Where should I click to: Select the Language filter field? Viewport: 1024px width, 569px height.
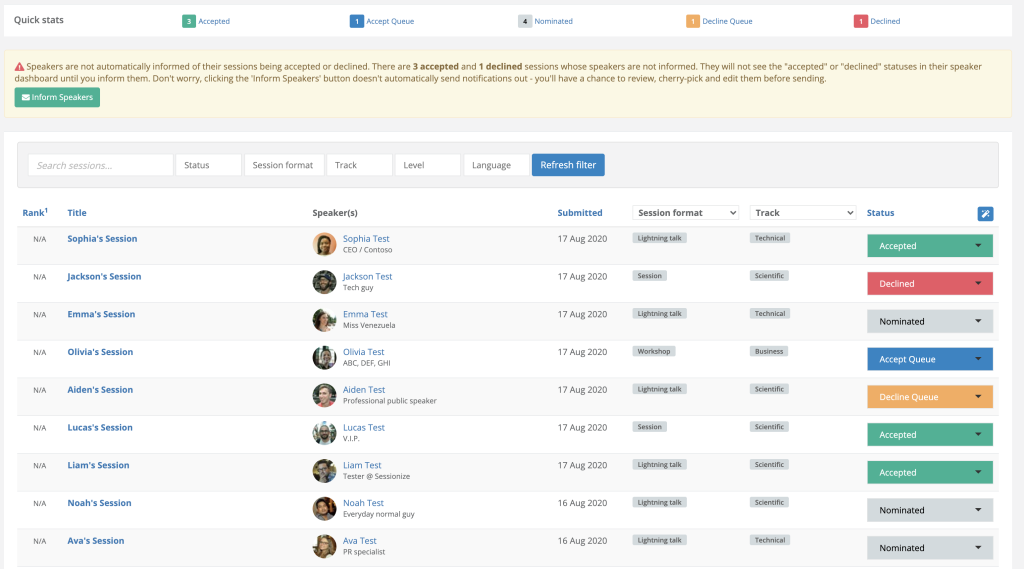pyautogui.click(x=496, y=165)
